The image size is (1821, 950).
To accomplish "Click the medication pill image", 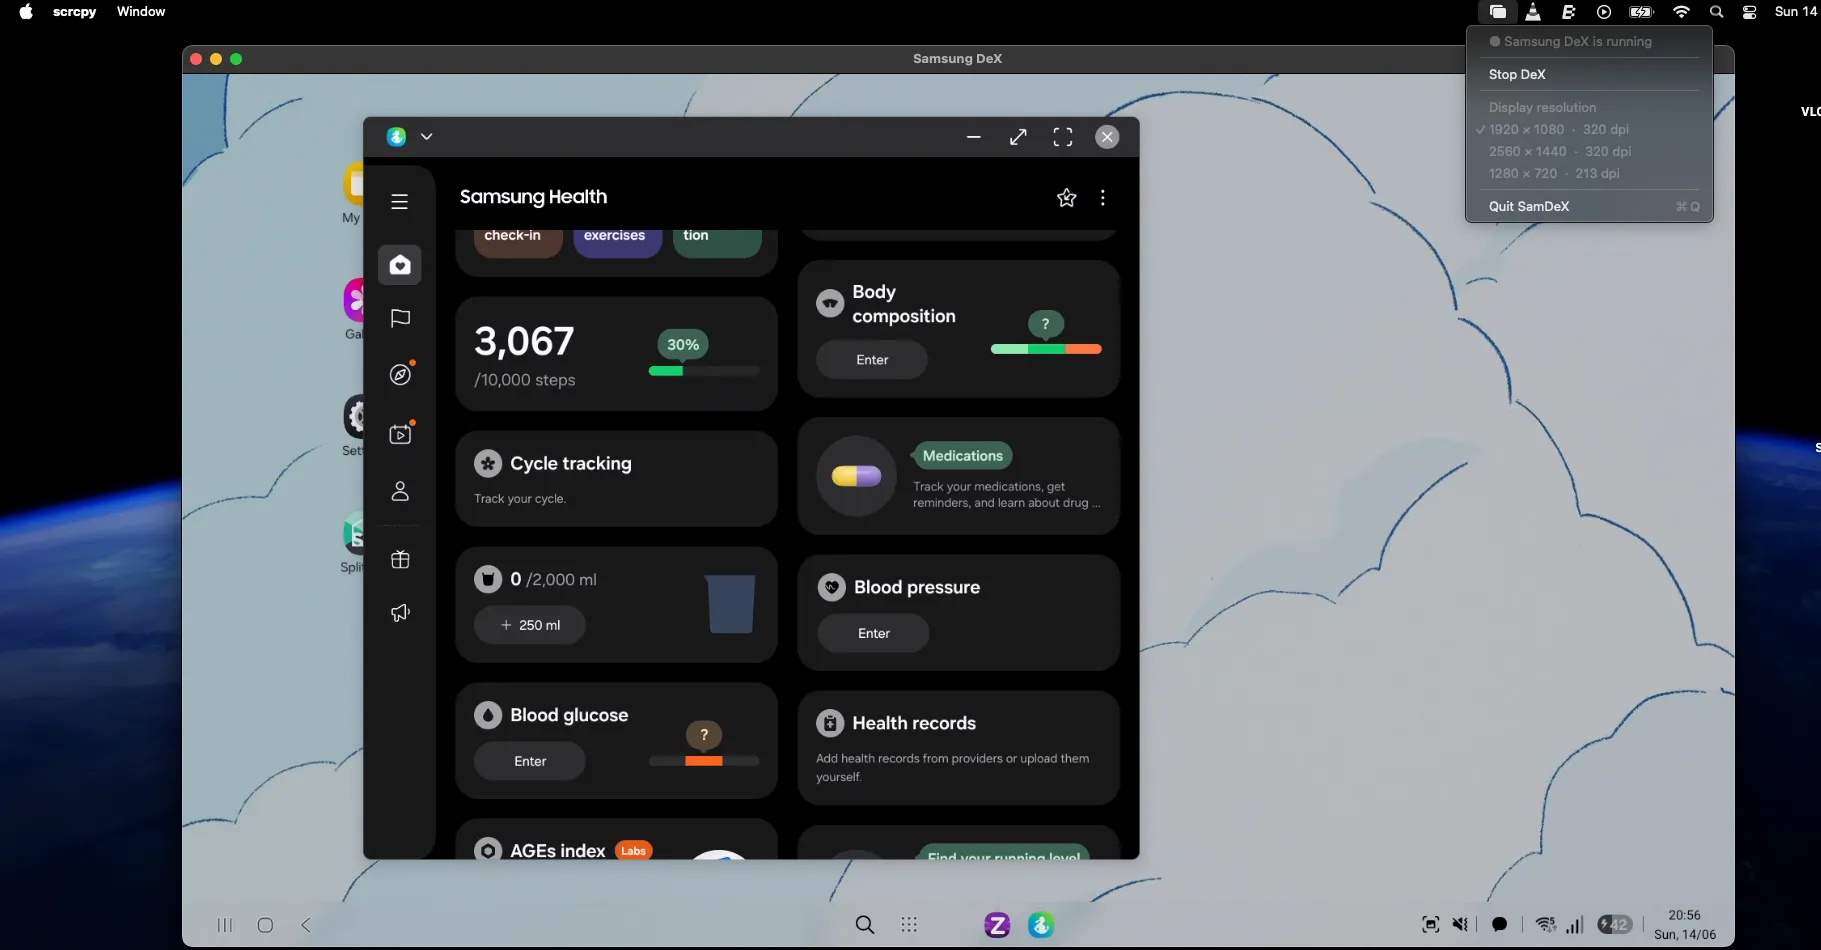I will [x=856, y=476].
